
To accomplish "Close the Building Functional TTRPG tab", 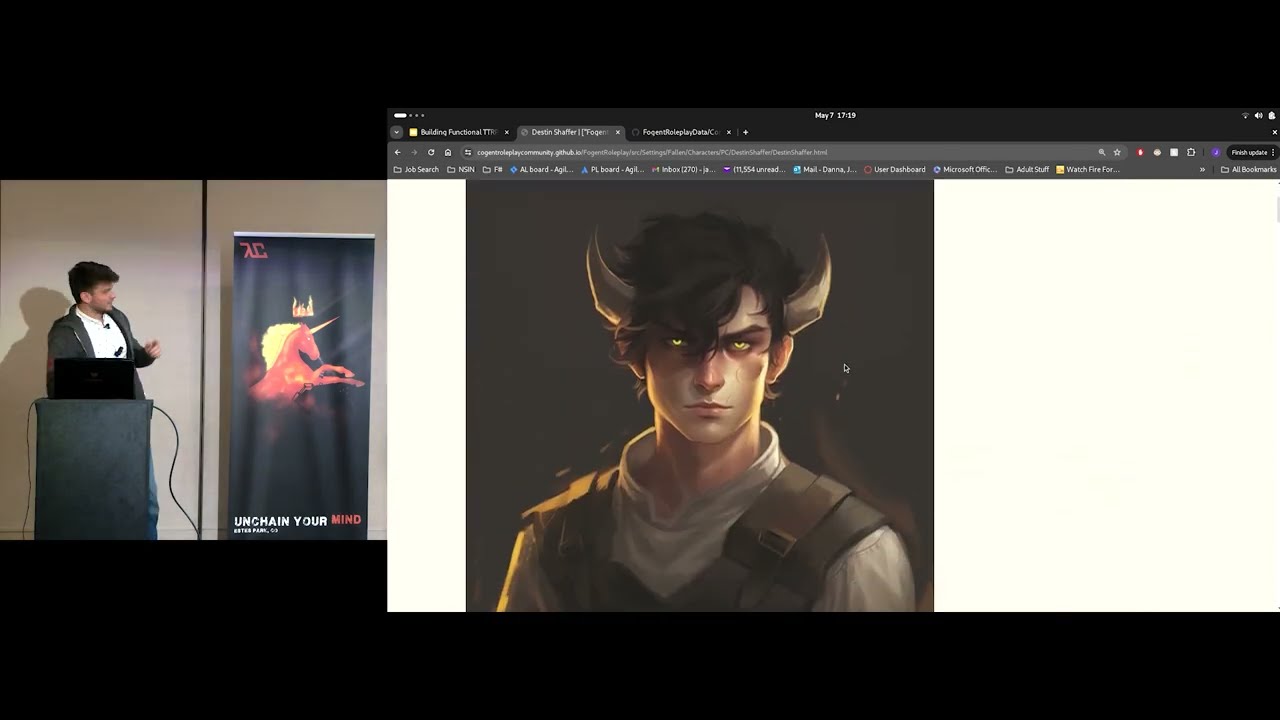I will pos(506,132).
